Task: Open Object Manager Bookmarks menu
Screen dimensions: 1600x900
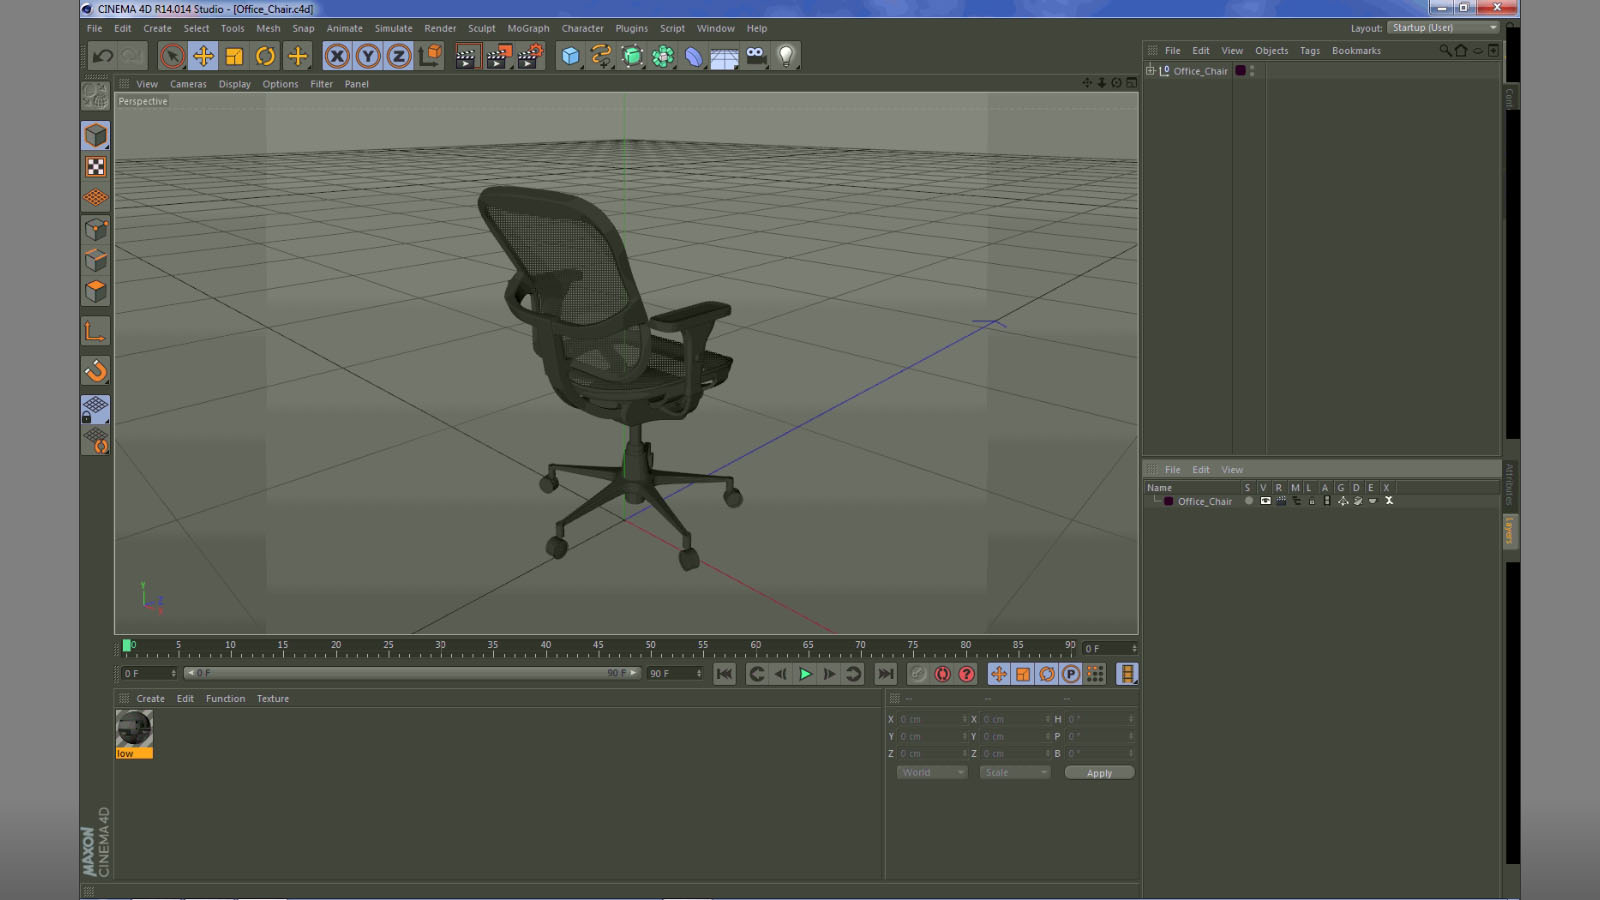Action: tap(1356, 50)
